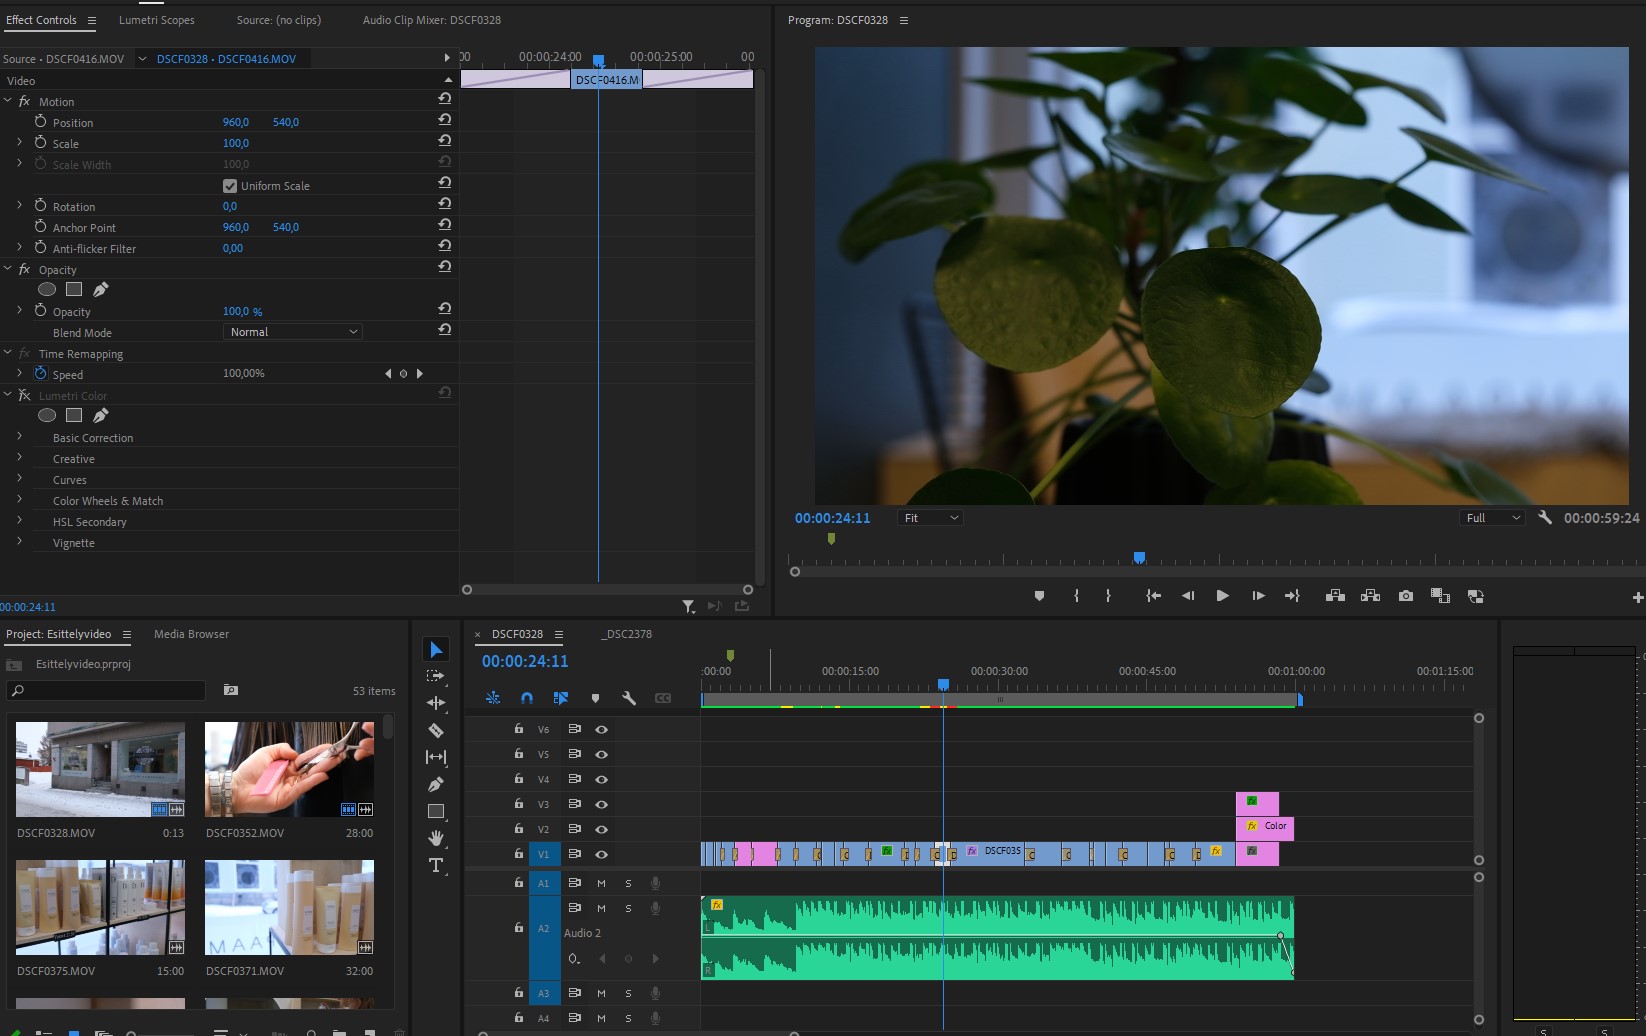Click the Ripple Edit tool
Screen dimensions: 1646x1036
(436, 703)
